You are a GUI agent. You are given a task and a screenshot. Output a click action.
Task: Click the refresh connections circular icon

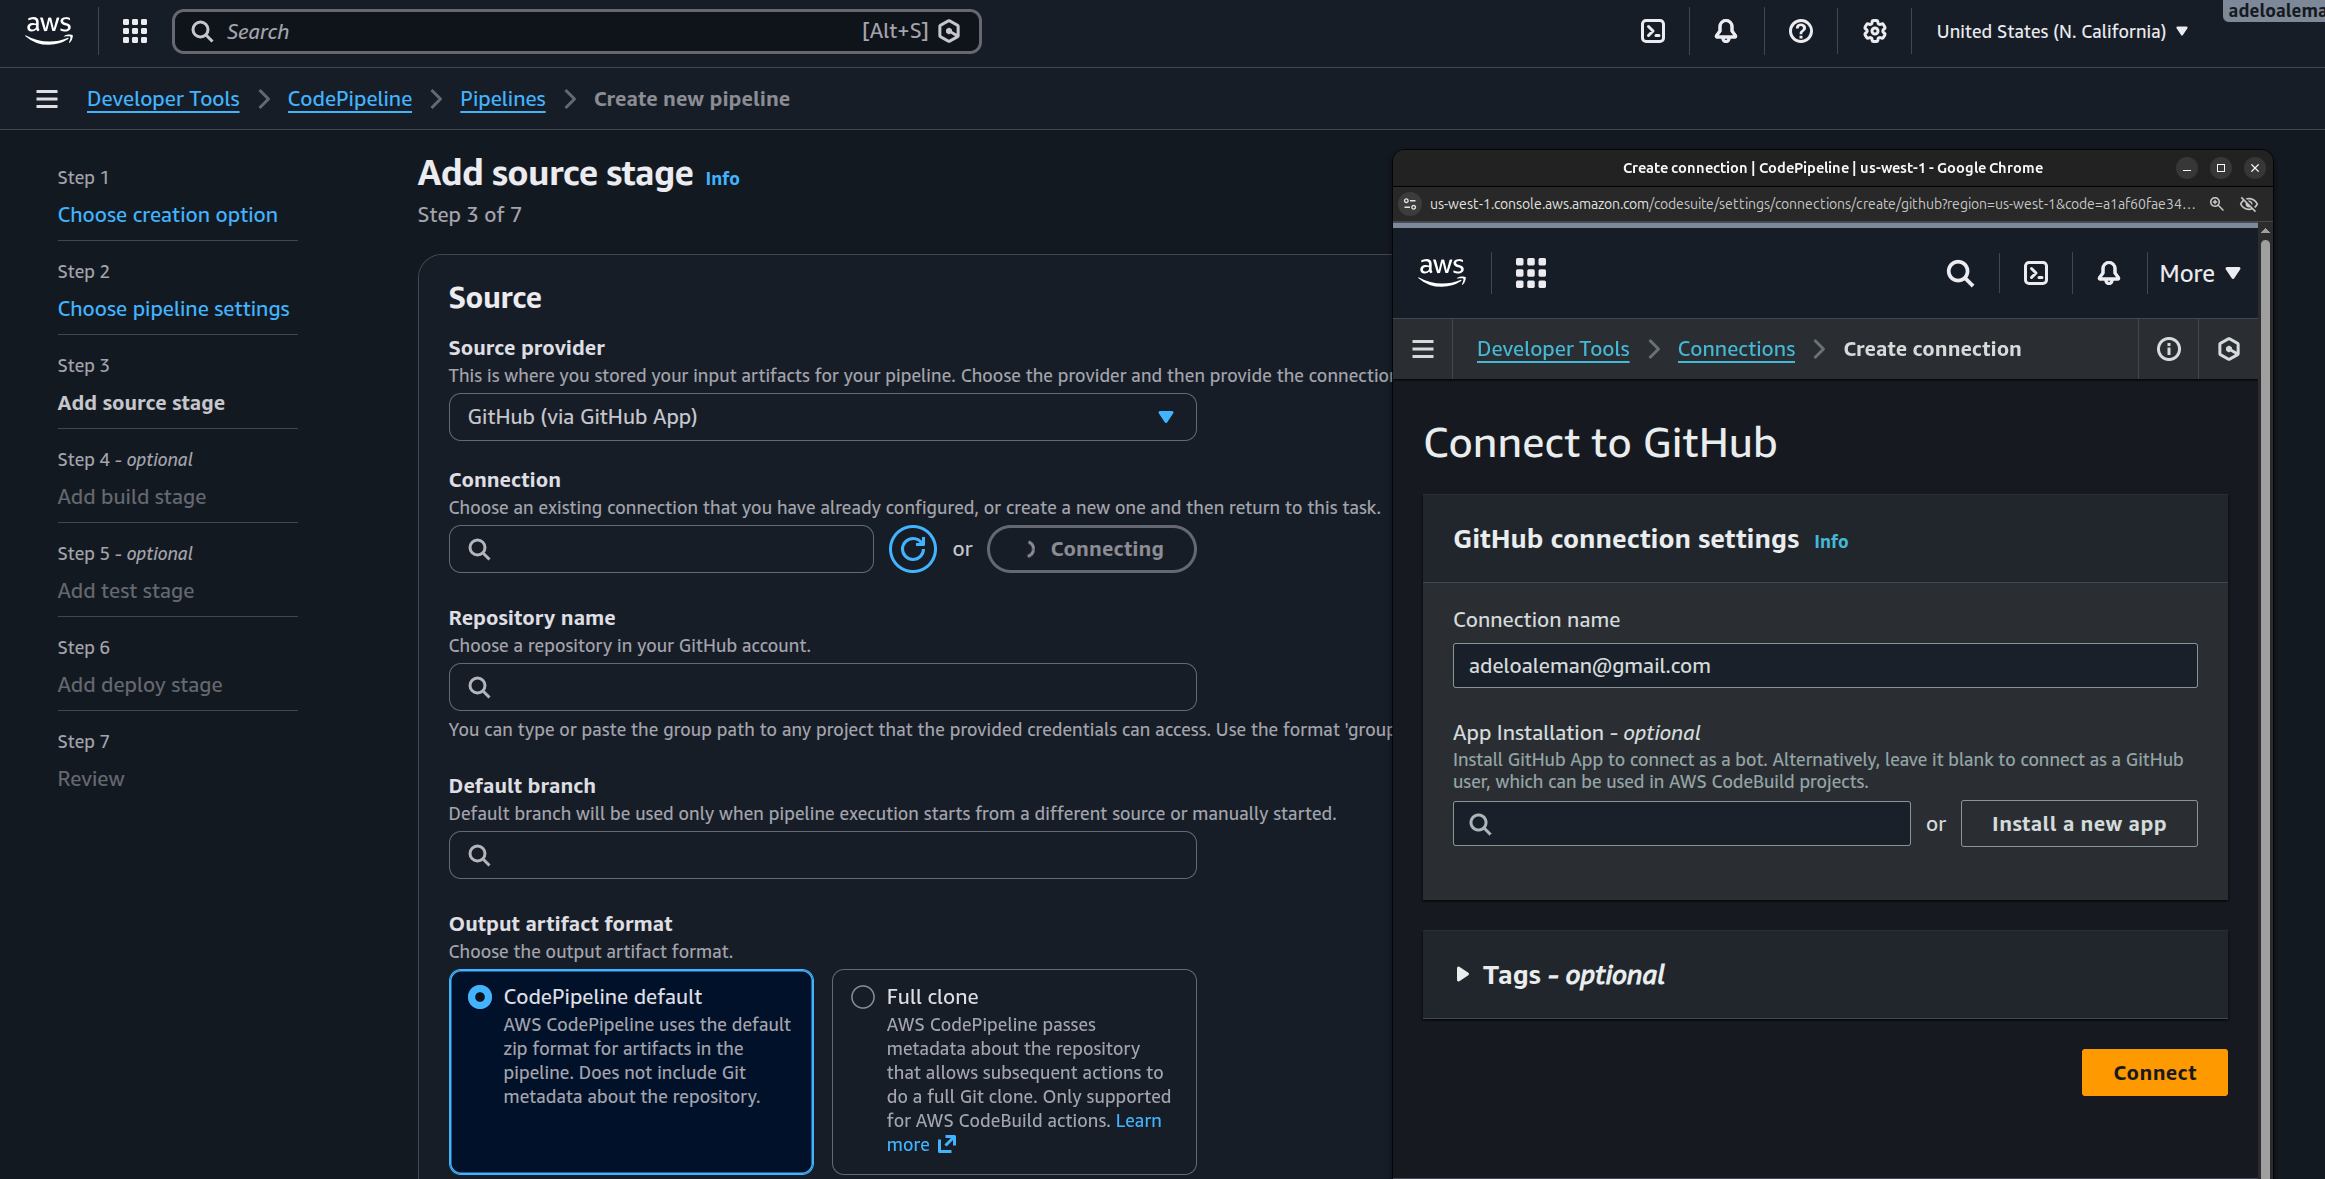(912, 549)
